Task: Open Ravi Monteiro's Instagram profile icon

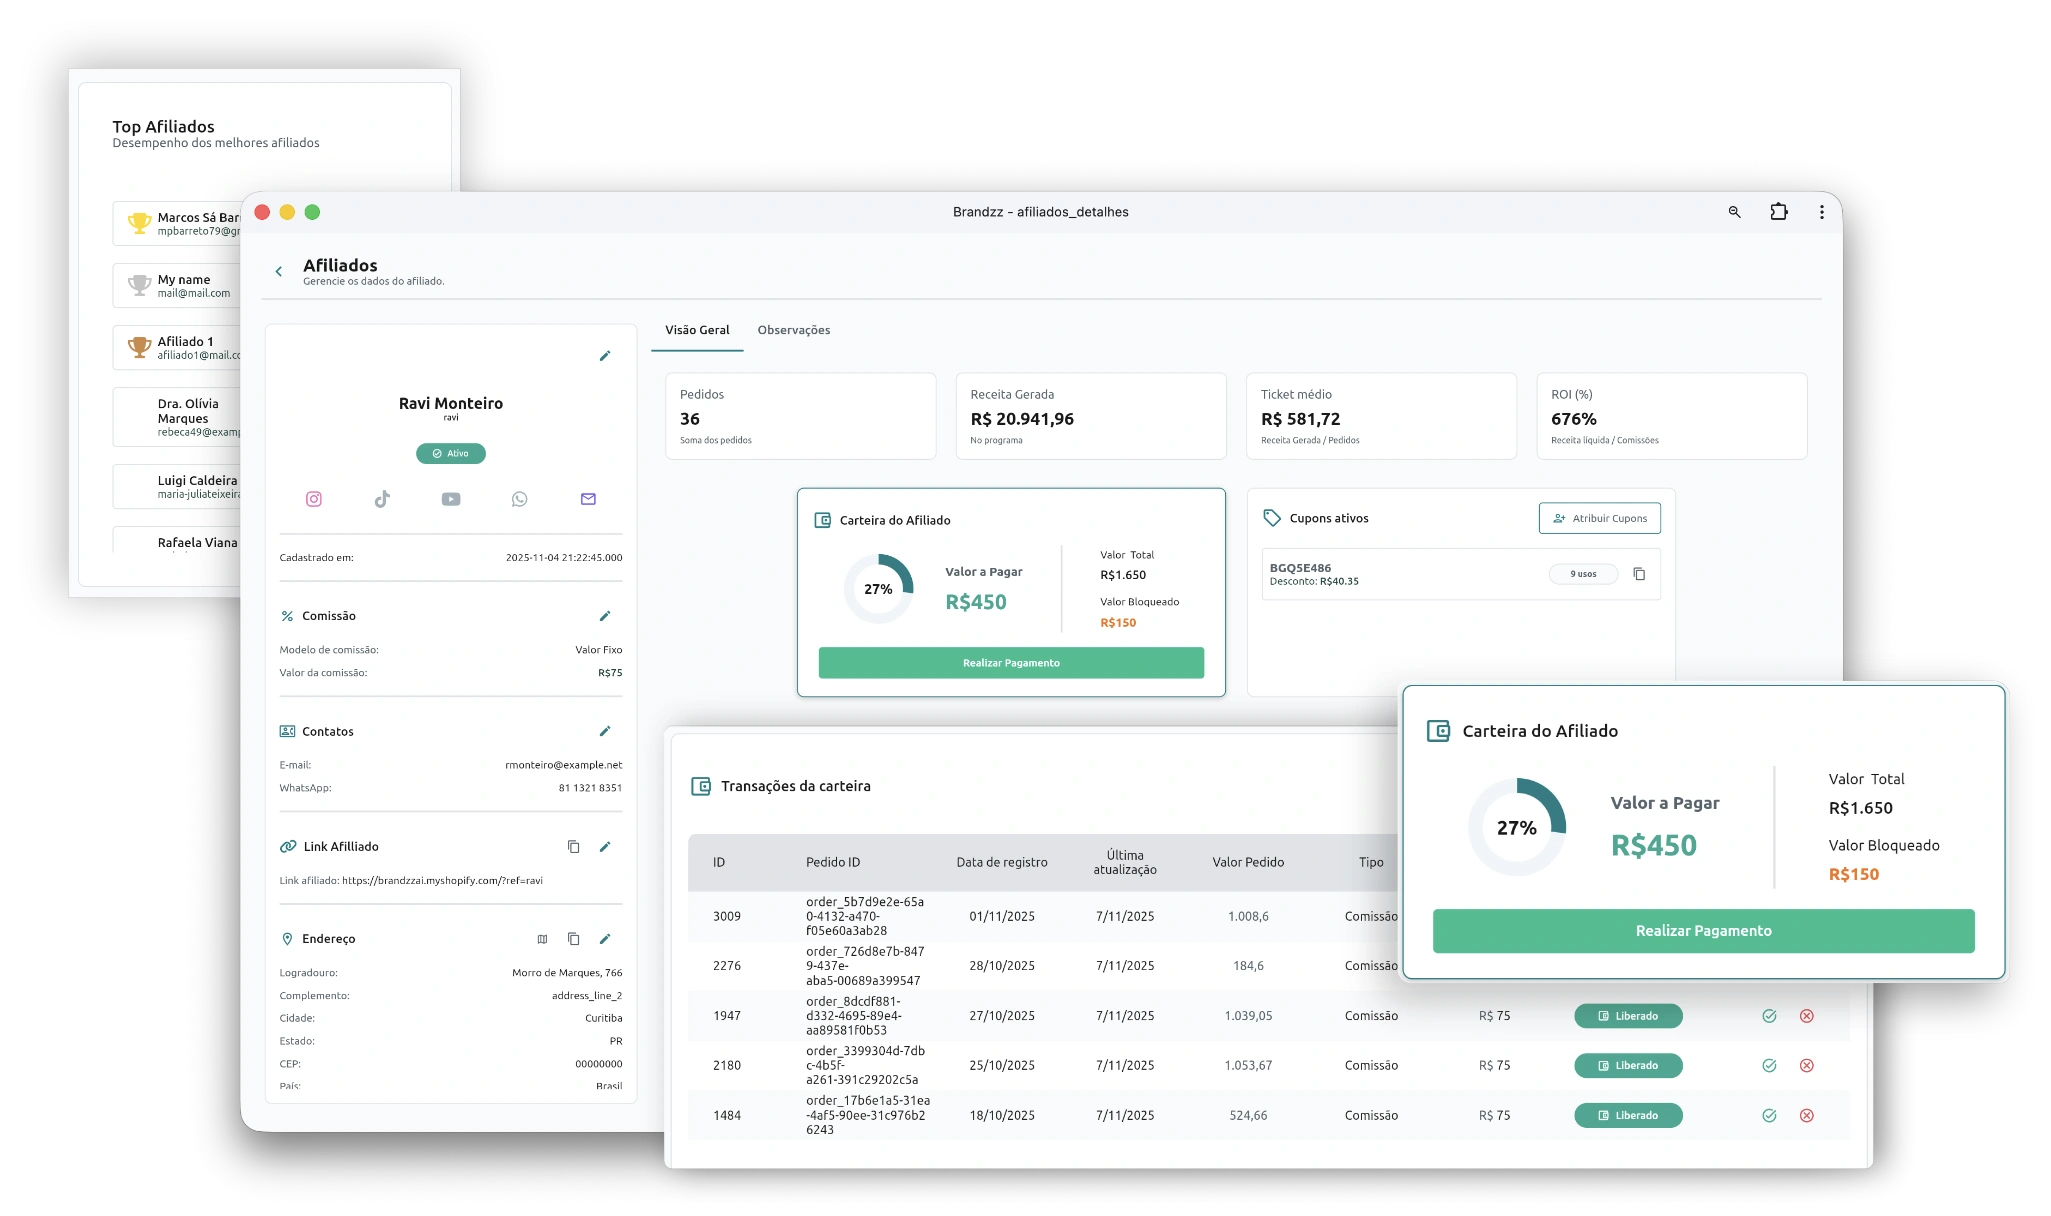Action: [313, 499]
